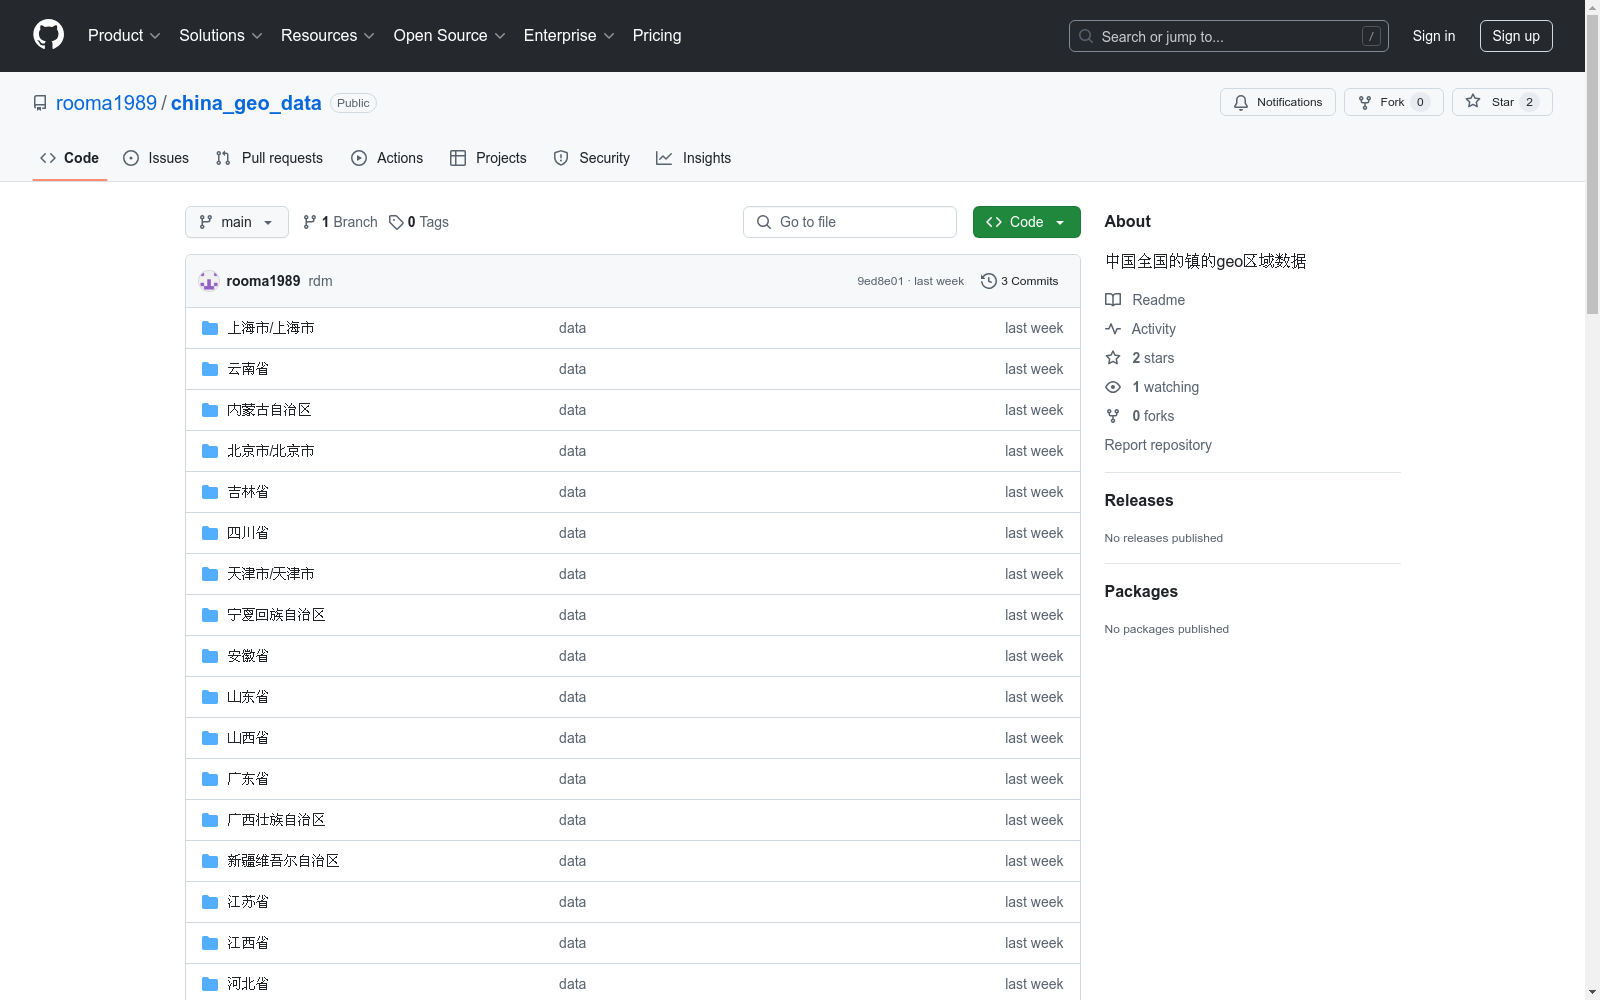This screenshot has height=1000, width=1600.
Task: Click the Sign in link
Action: [1434, 36]
